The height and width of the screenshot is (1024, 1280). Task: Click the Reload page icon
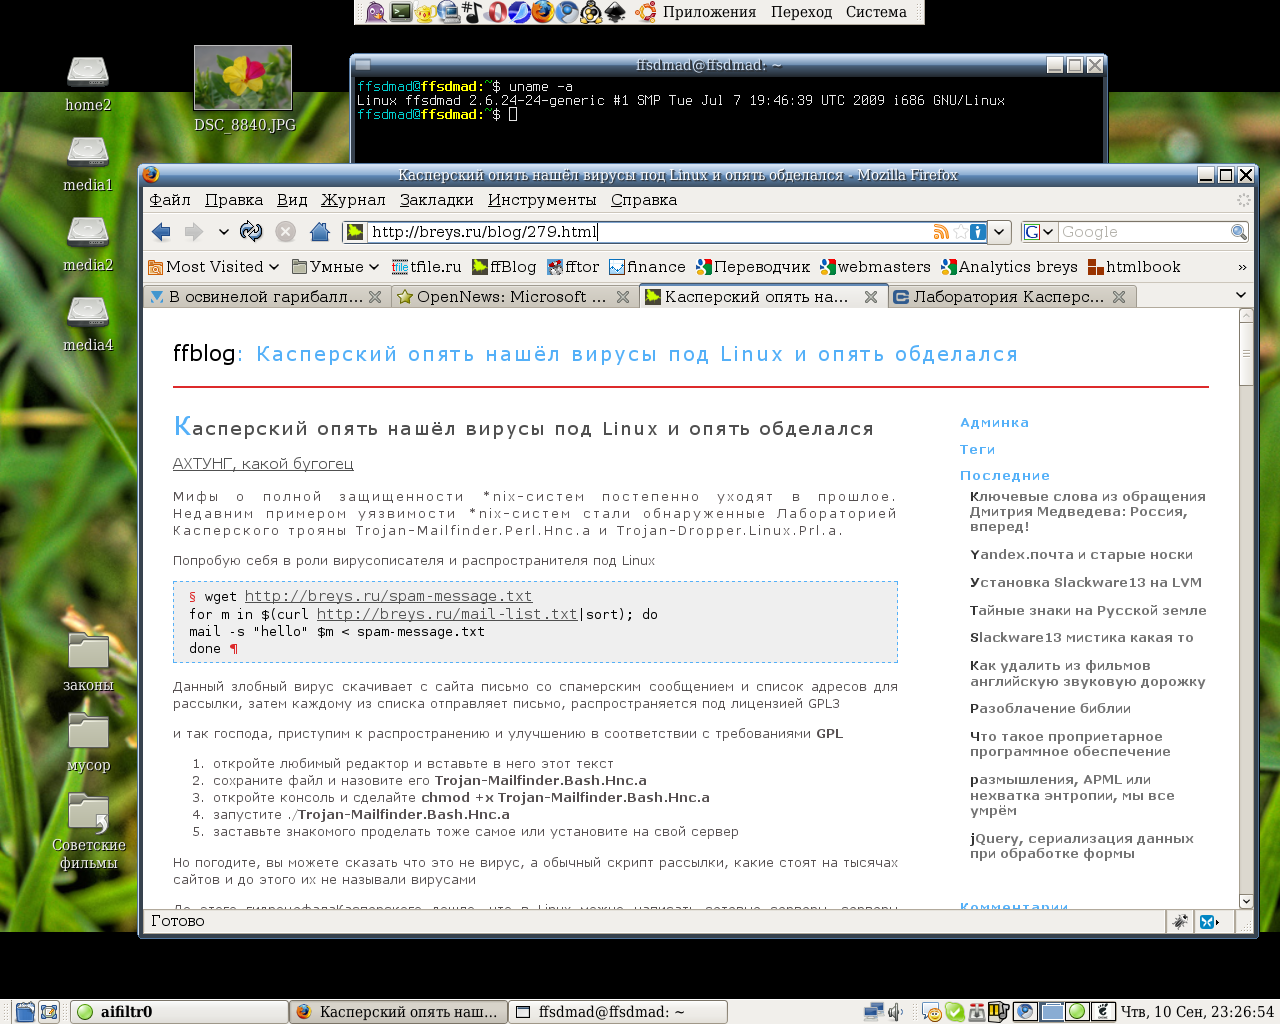[251, 232]
